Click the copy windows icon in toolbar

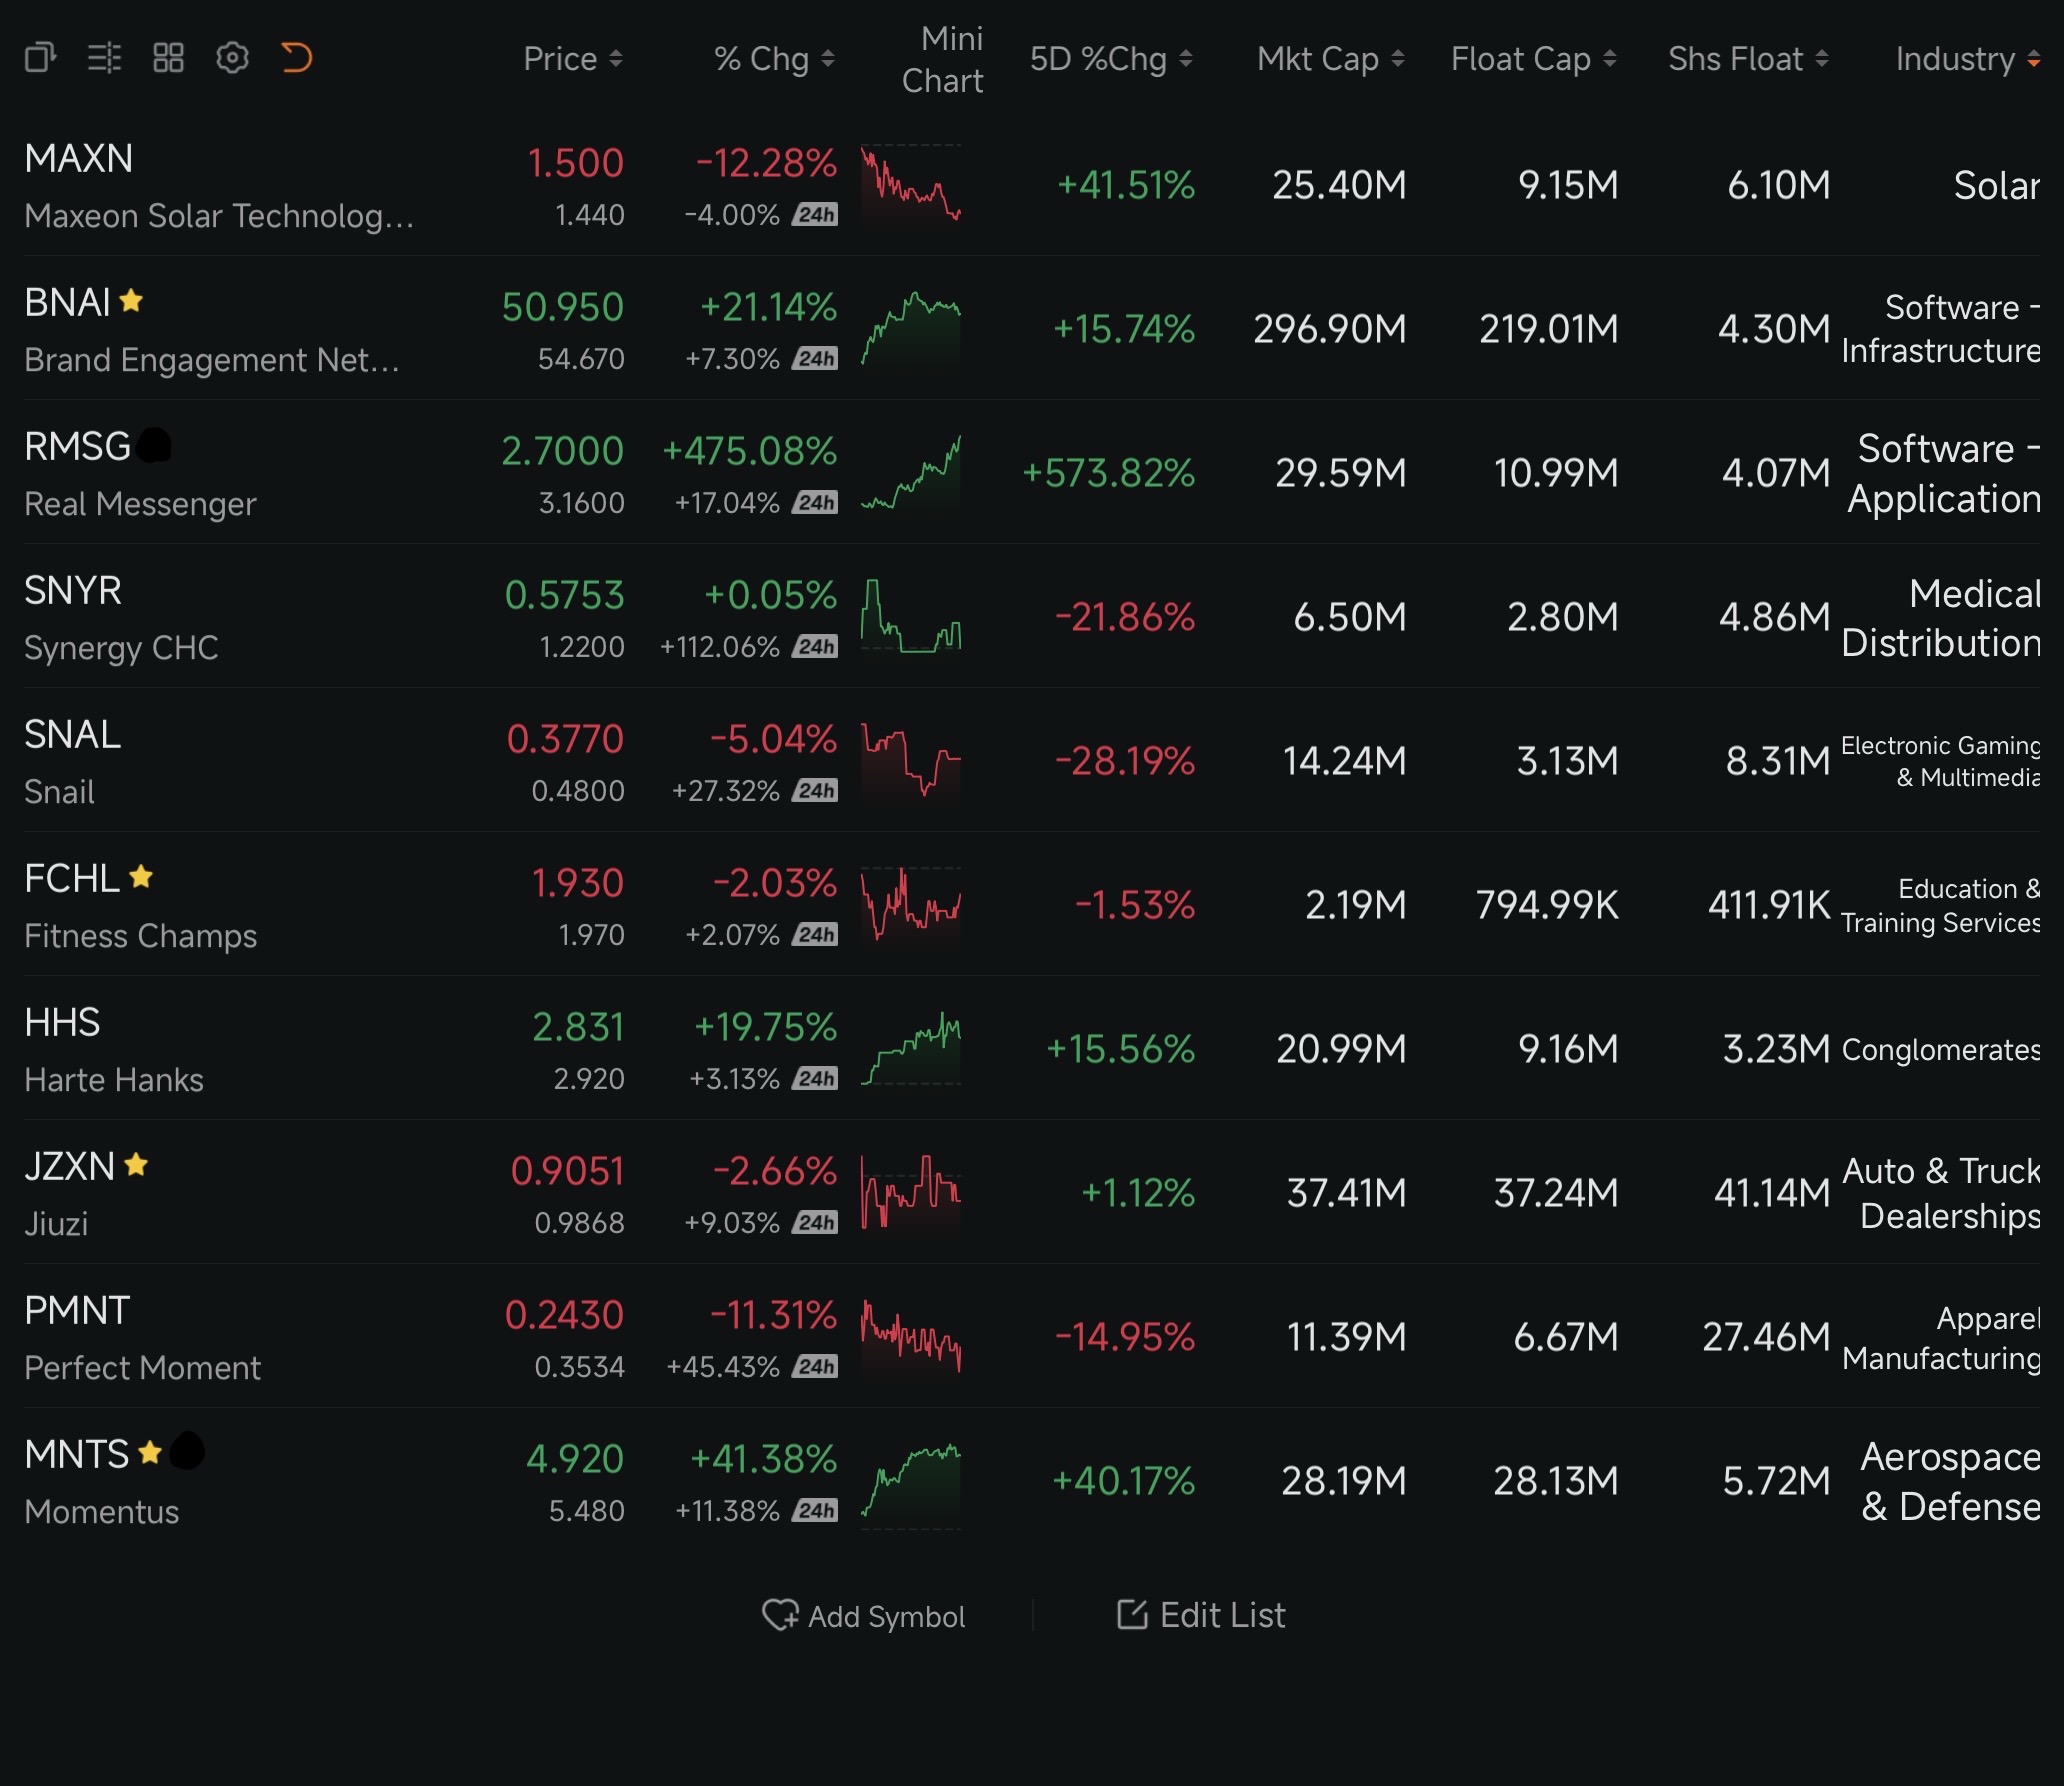(40, 58)
